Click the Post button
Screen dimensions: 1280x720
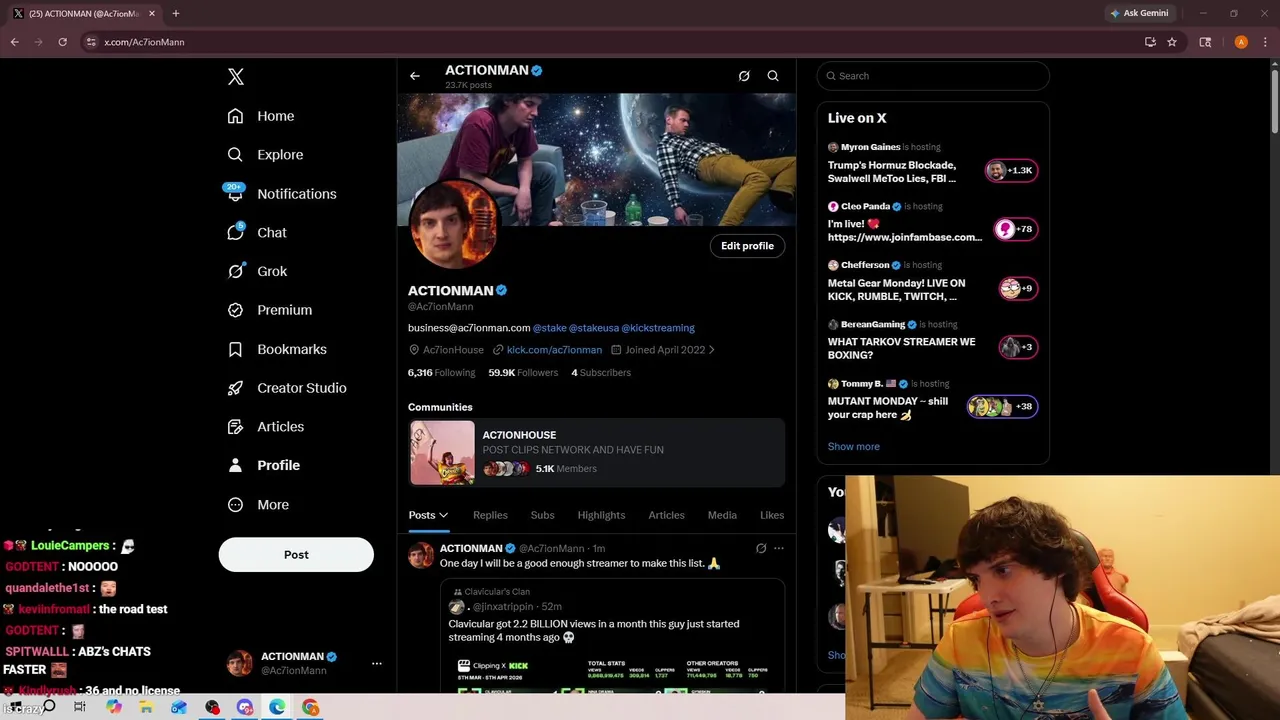296,555
